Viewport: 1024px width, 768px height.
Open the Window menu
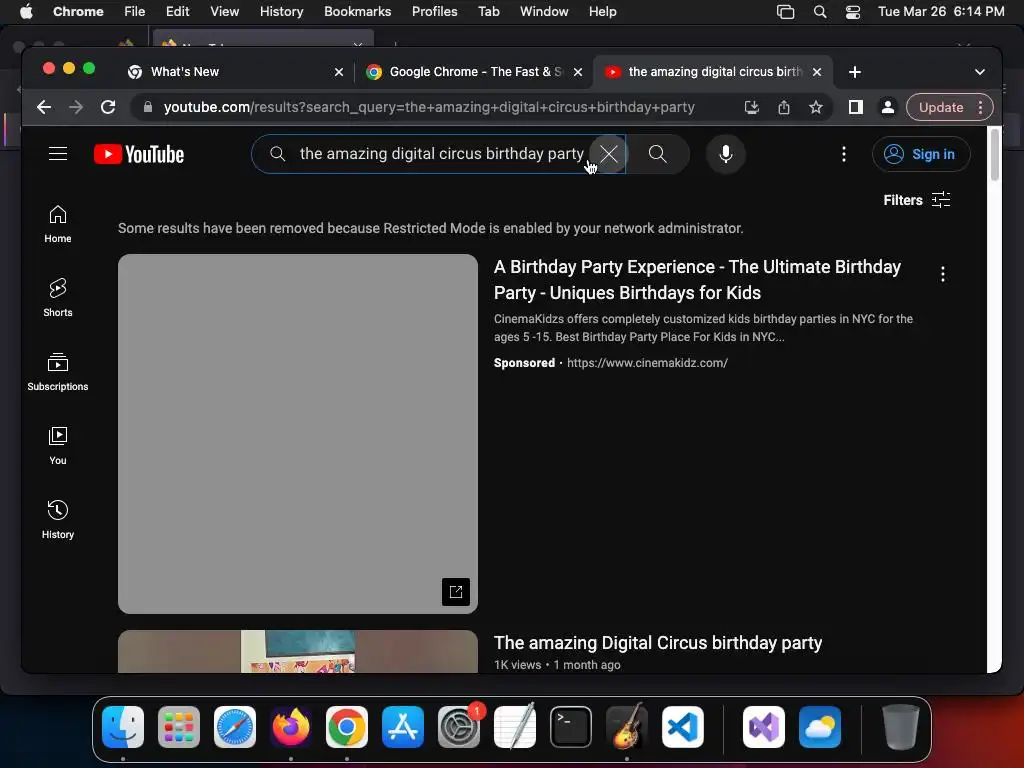click(544, 11)
